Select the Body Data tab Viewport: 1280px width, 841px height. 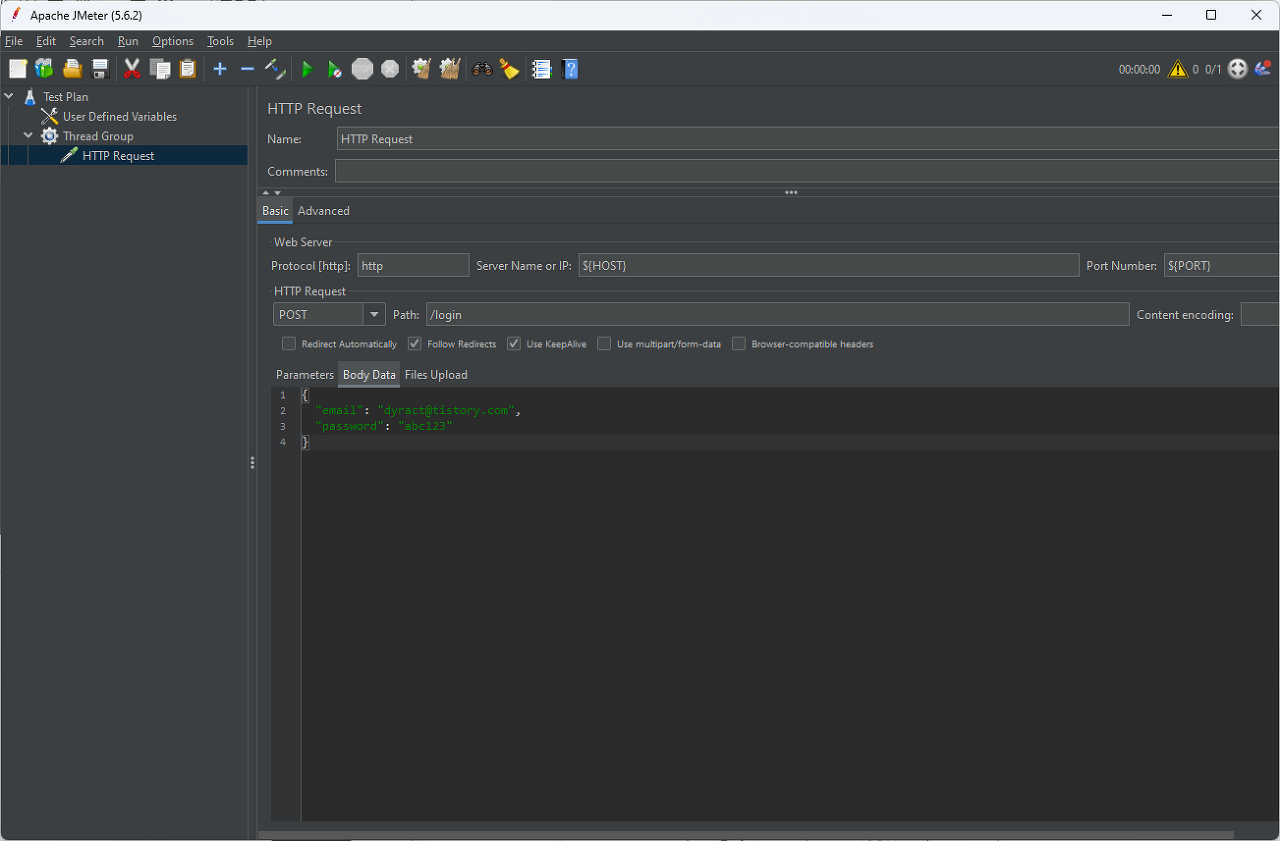tap(369, 375)
